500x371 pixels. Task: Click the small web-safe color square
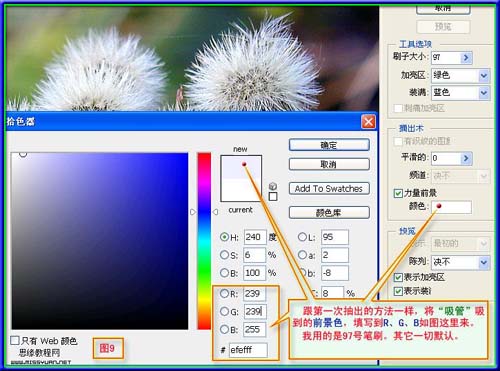pos(273,196)
